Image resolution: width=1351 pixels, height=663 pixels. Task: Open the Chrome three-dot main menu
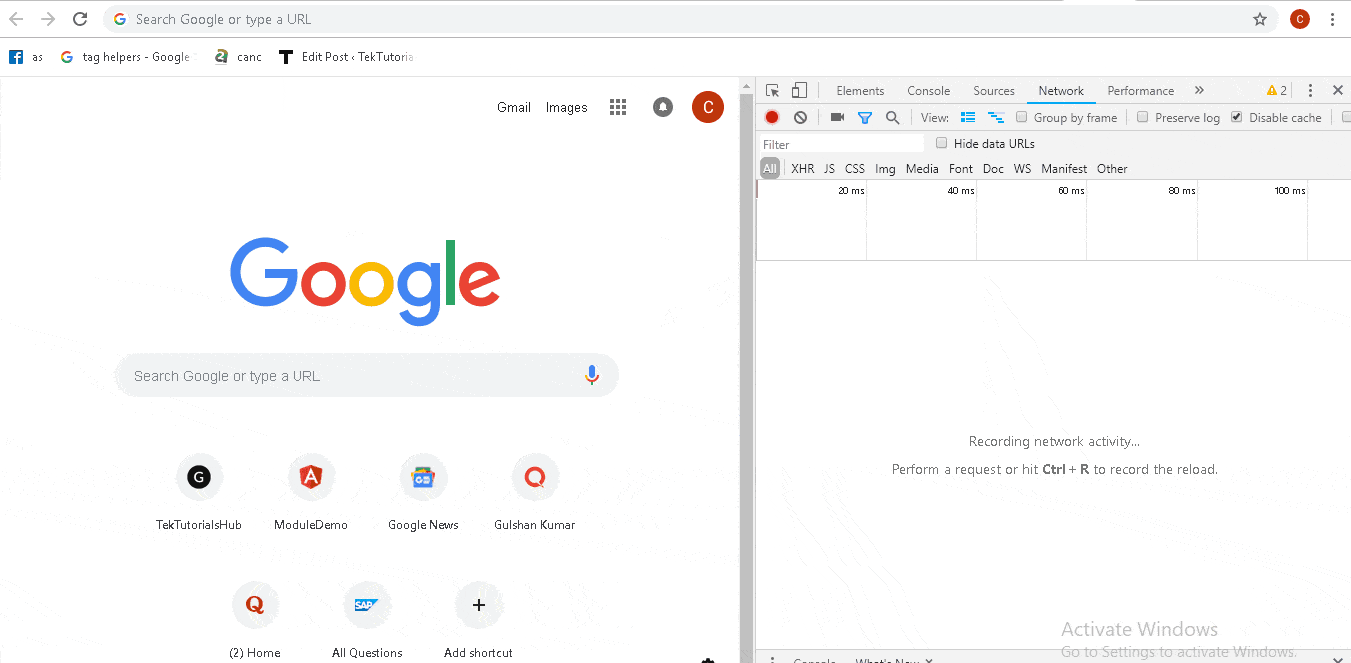point(1333,19)
